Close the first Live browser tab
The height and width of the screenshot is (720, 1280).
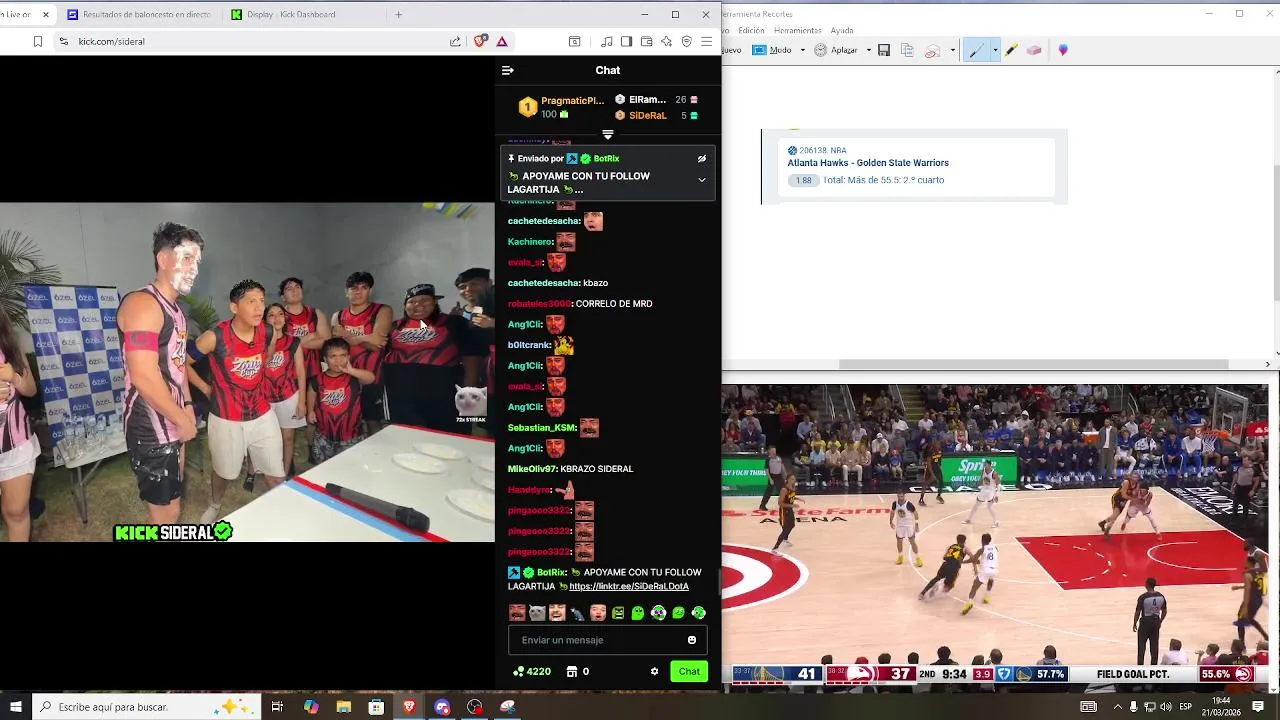coord(45,14)
